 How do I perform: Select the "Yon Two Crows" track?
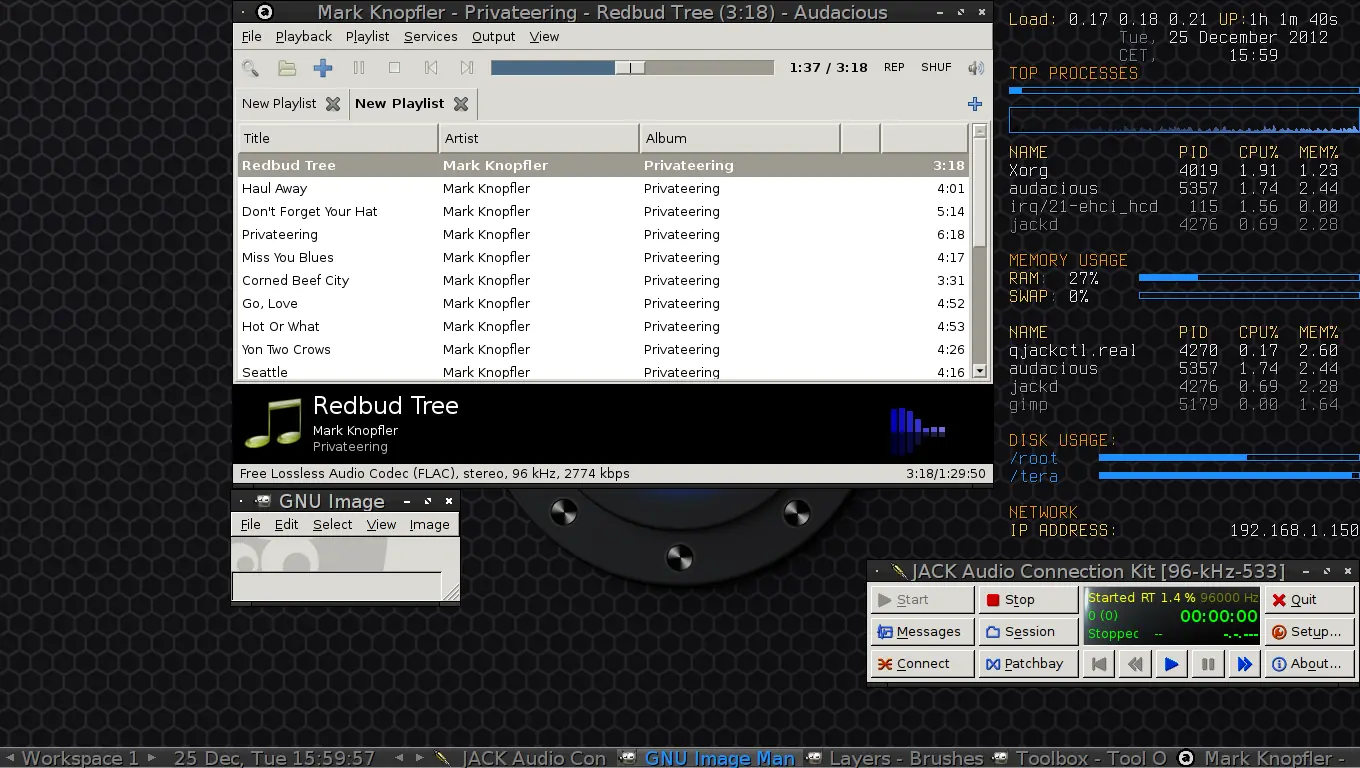click(x=604, y=349)
